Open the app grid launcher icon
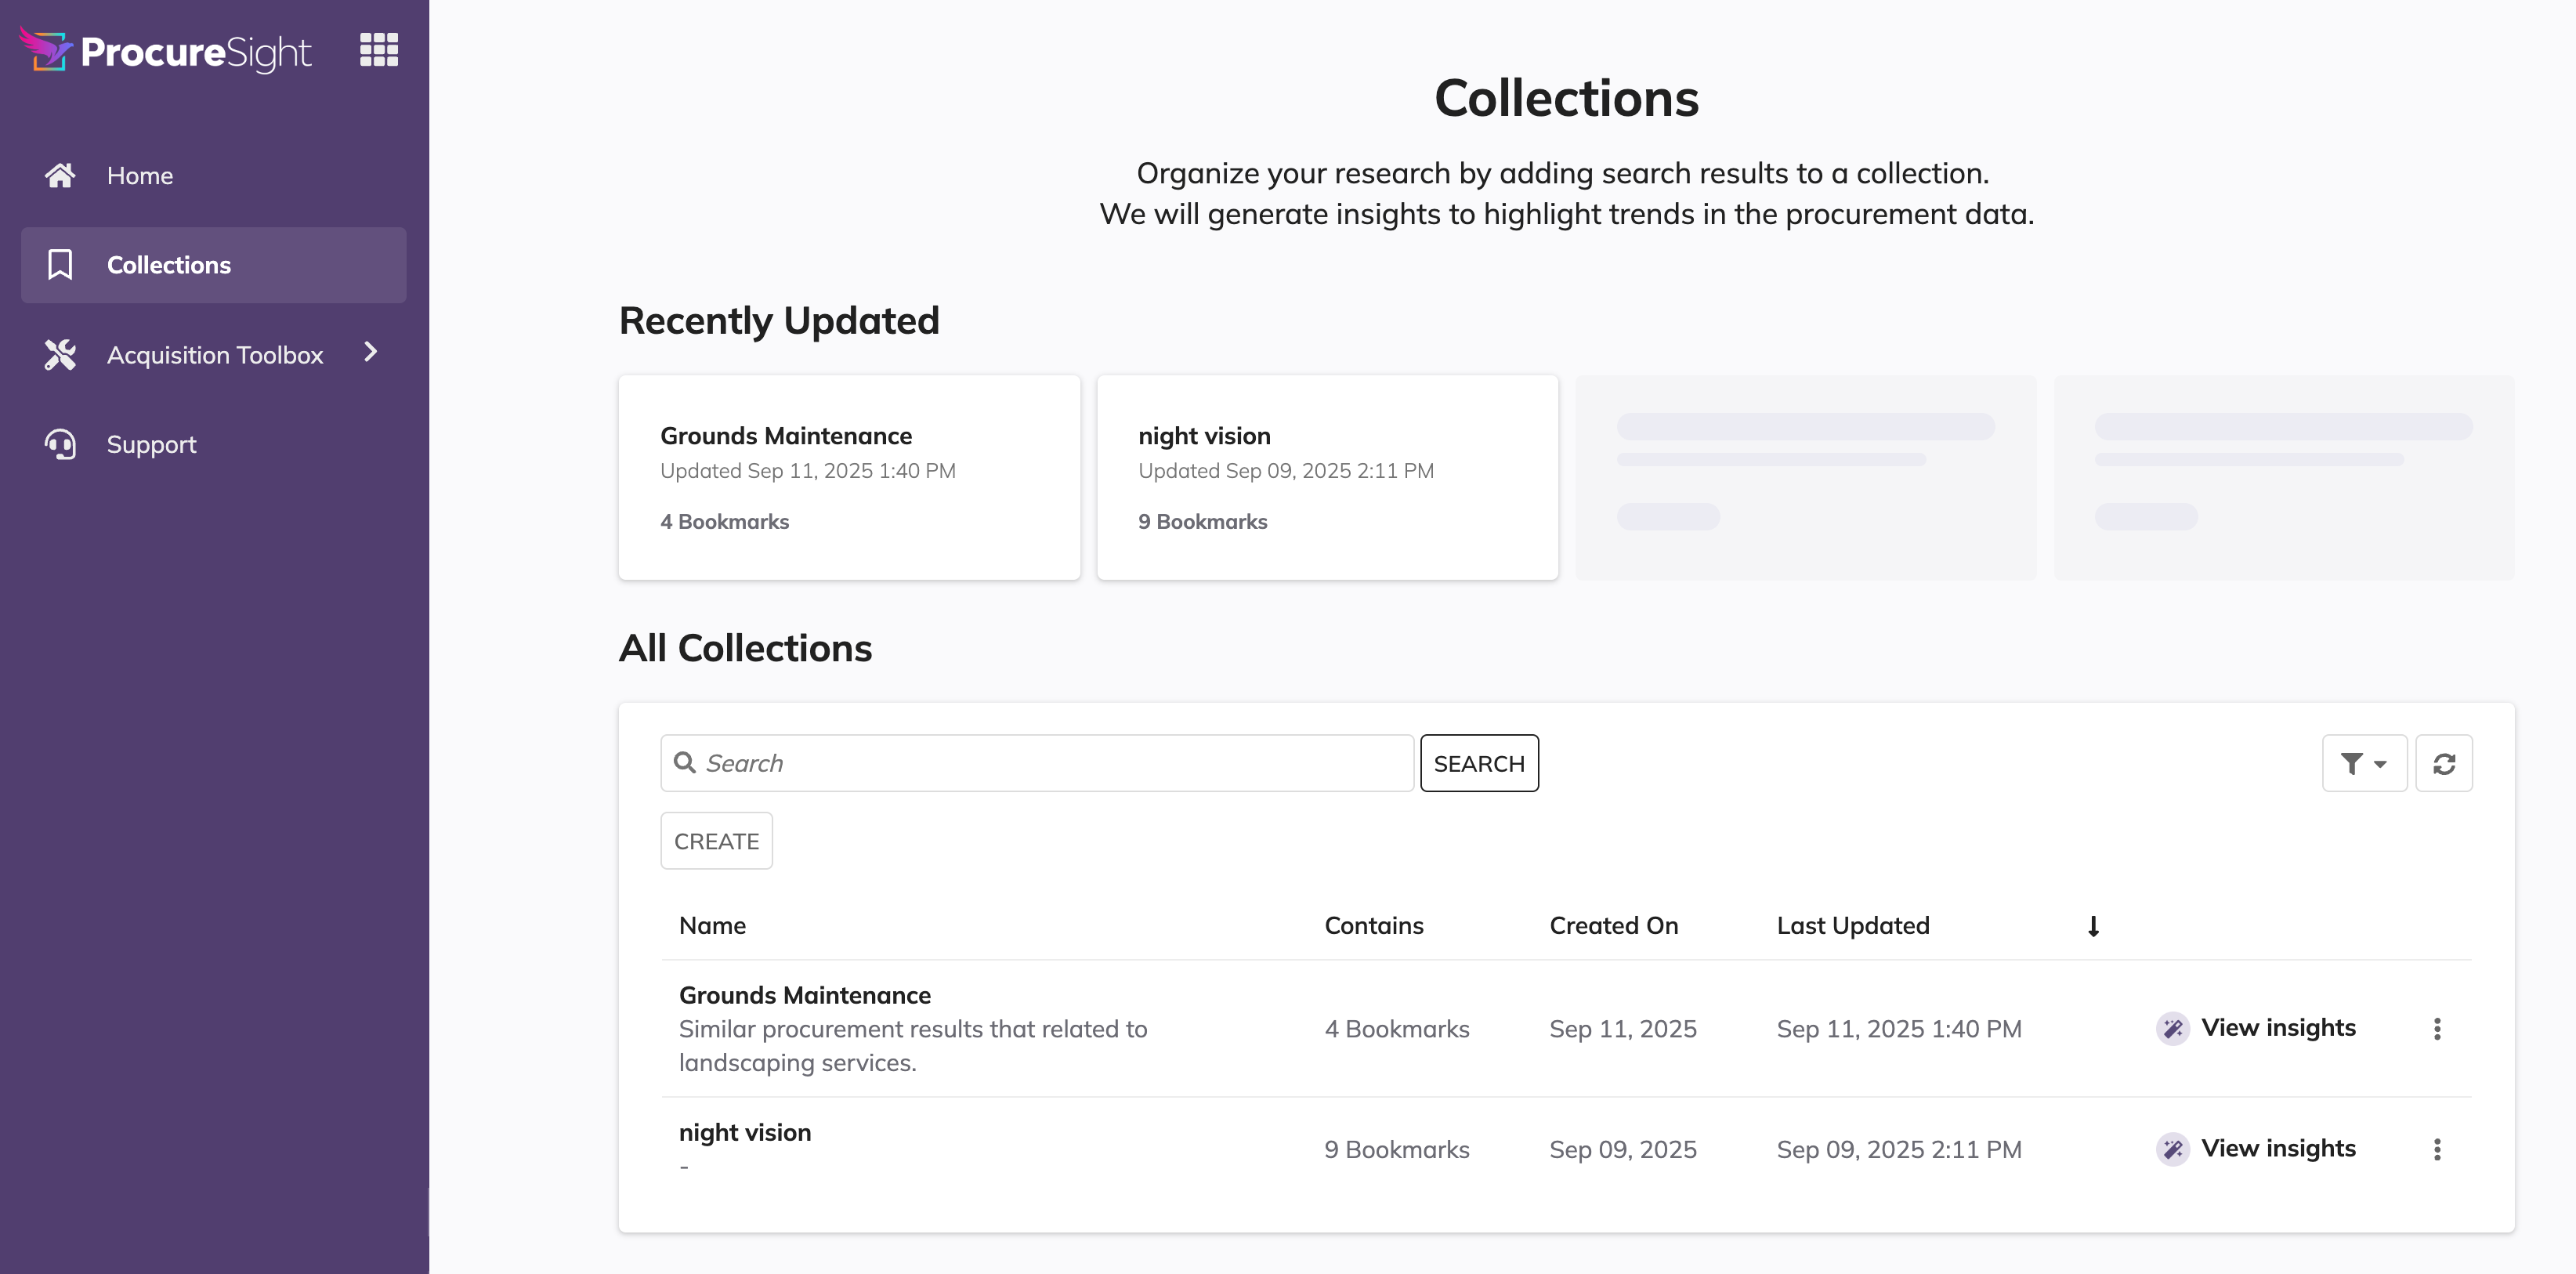 pos(379,49)
